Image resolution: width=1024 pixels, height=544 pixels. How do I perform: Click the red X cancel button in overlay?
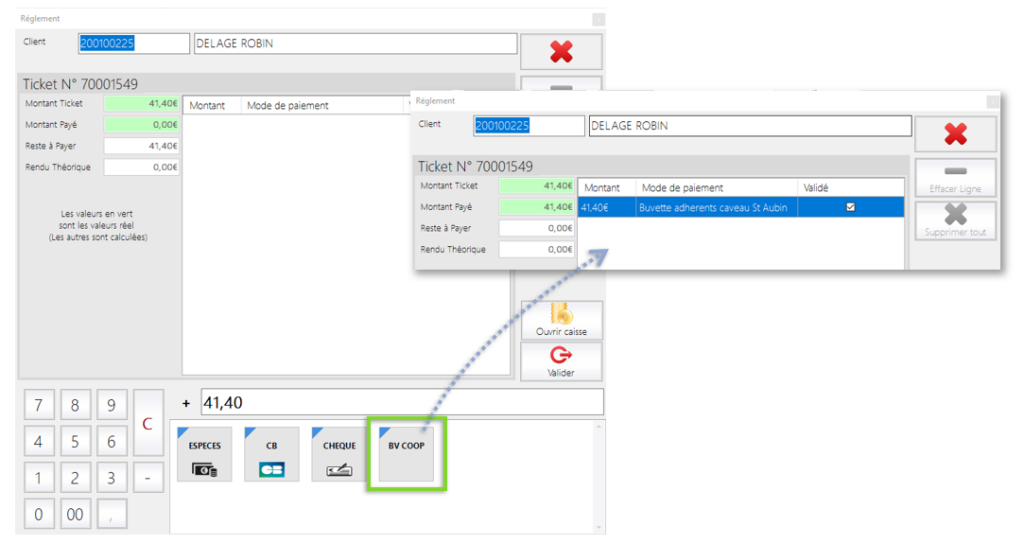coord(955,134)
